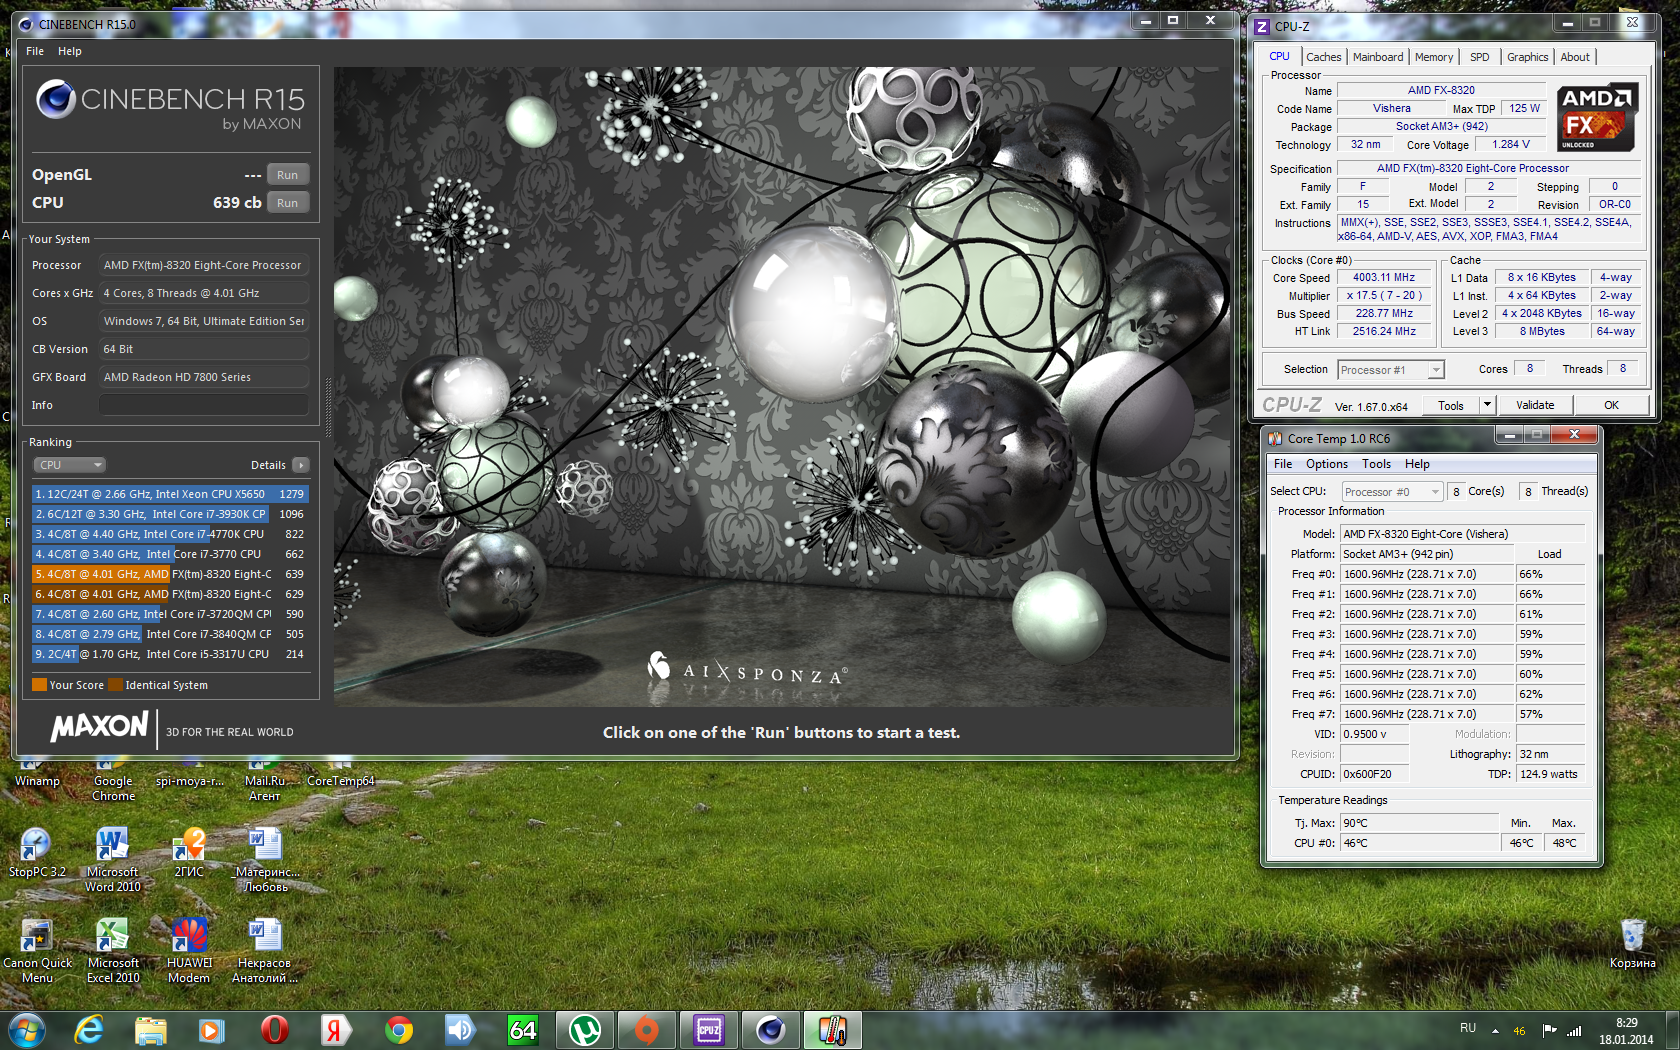
Task: Expand the Tools dropdown arrow in CPU-Z
Action: (1487, 406)
